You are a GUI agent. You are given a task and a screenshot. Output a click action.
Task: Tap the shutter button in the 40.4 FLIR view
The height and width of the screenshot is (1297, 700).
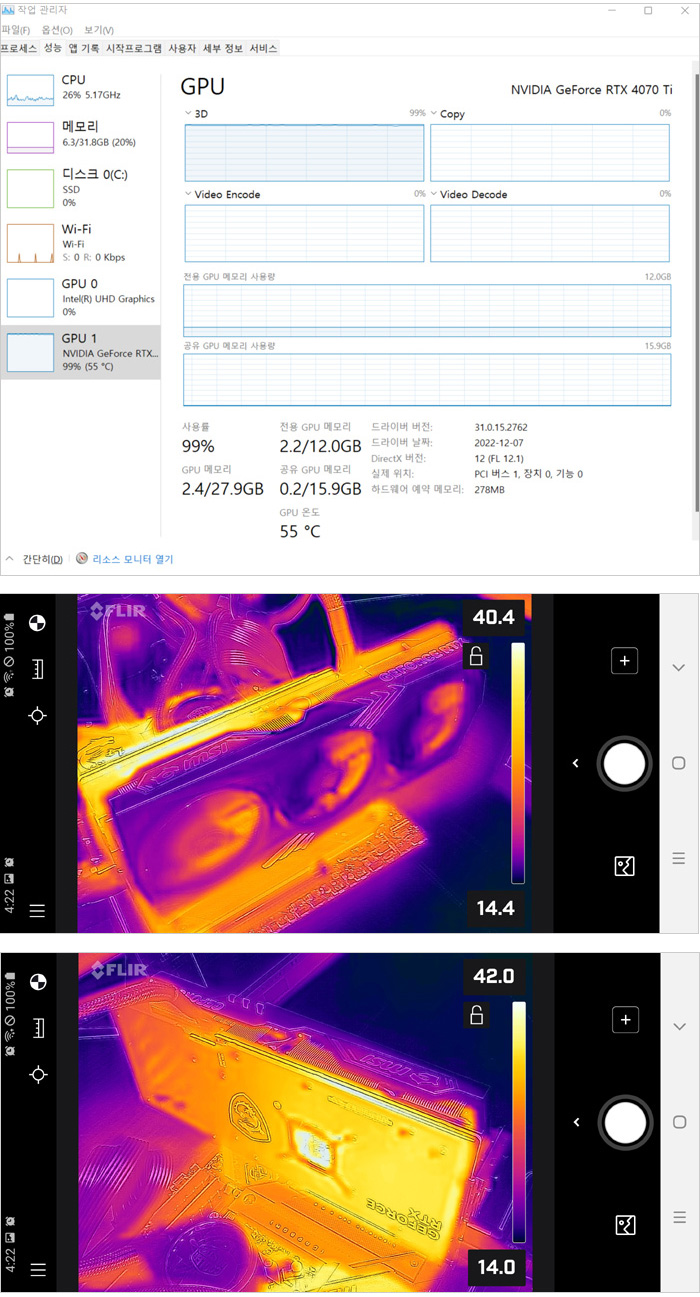(625, 764)
